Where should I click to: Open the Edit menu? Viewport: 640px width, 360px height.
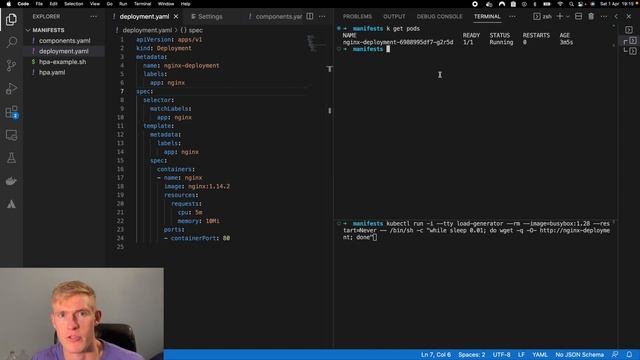tap(53, 4)
